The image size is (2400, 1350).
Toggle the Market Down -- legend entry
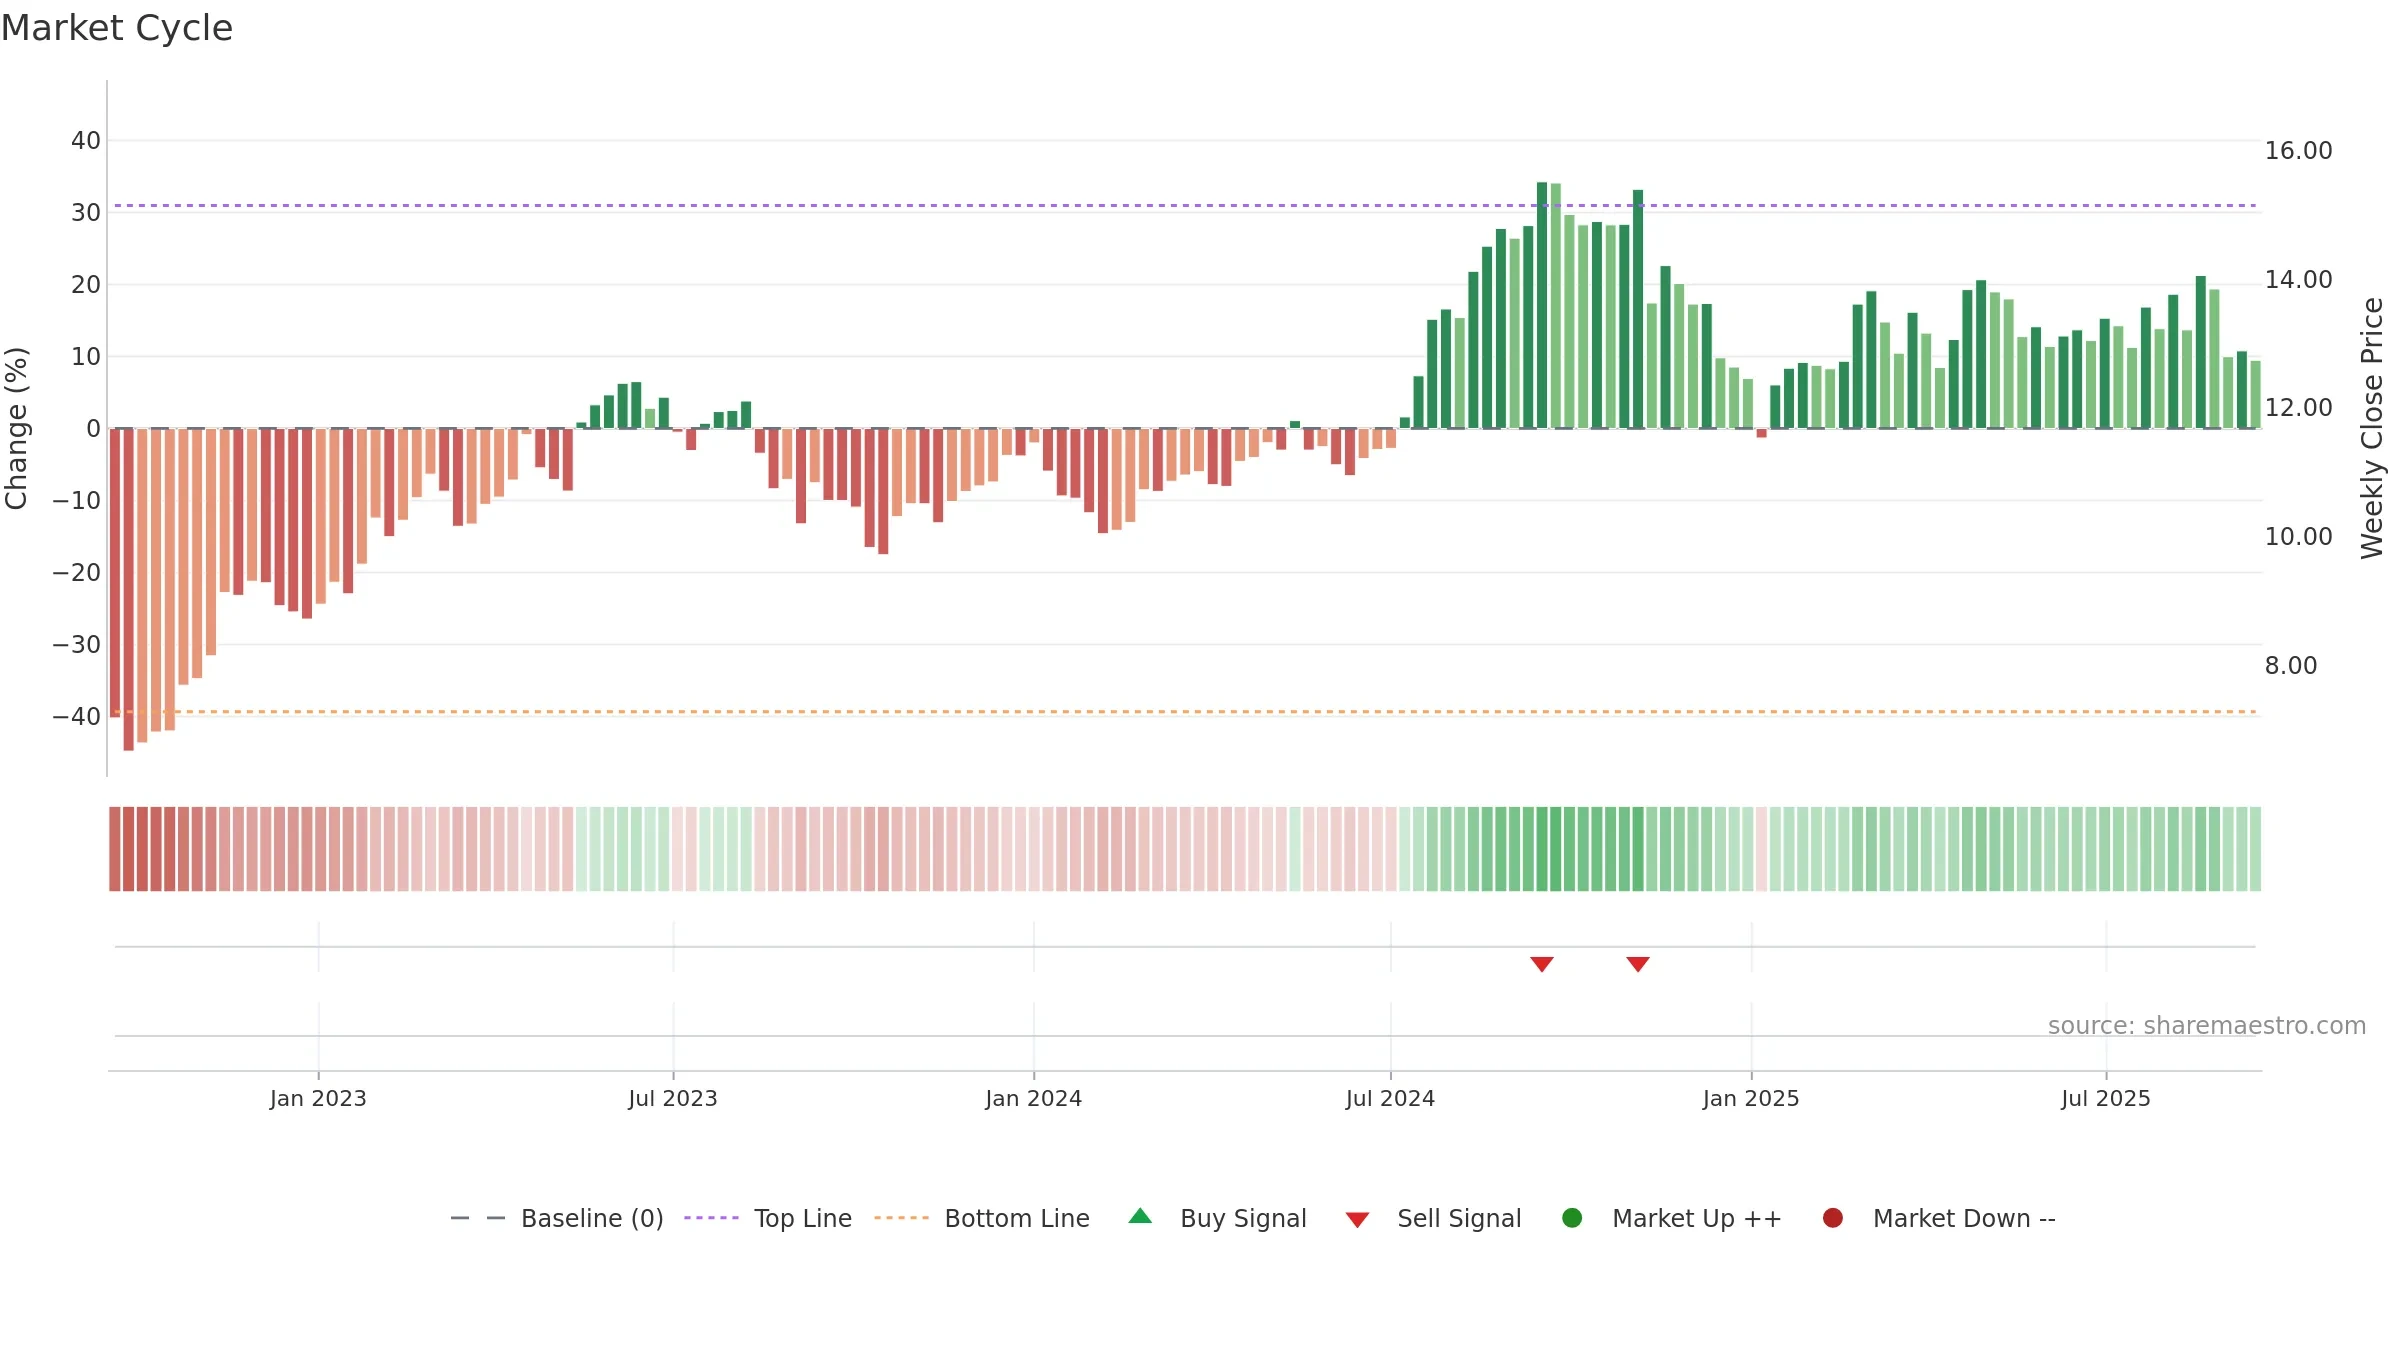[1939, 1218]
